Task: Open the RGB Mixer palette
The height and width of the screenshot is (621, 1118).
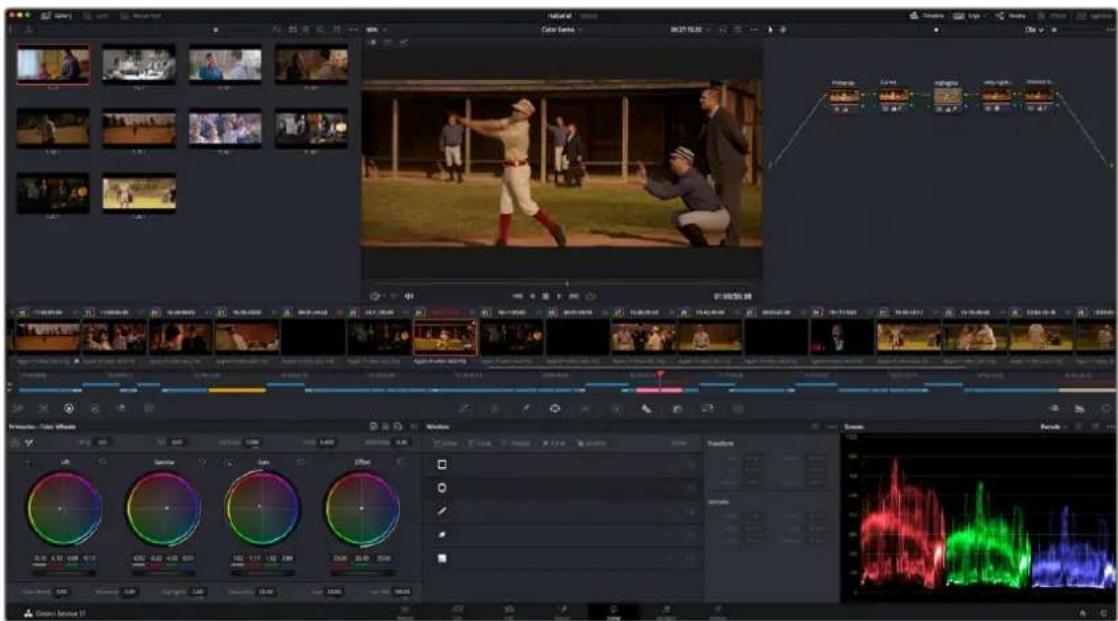Action: 121,409
